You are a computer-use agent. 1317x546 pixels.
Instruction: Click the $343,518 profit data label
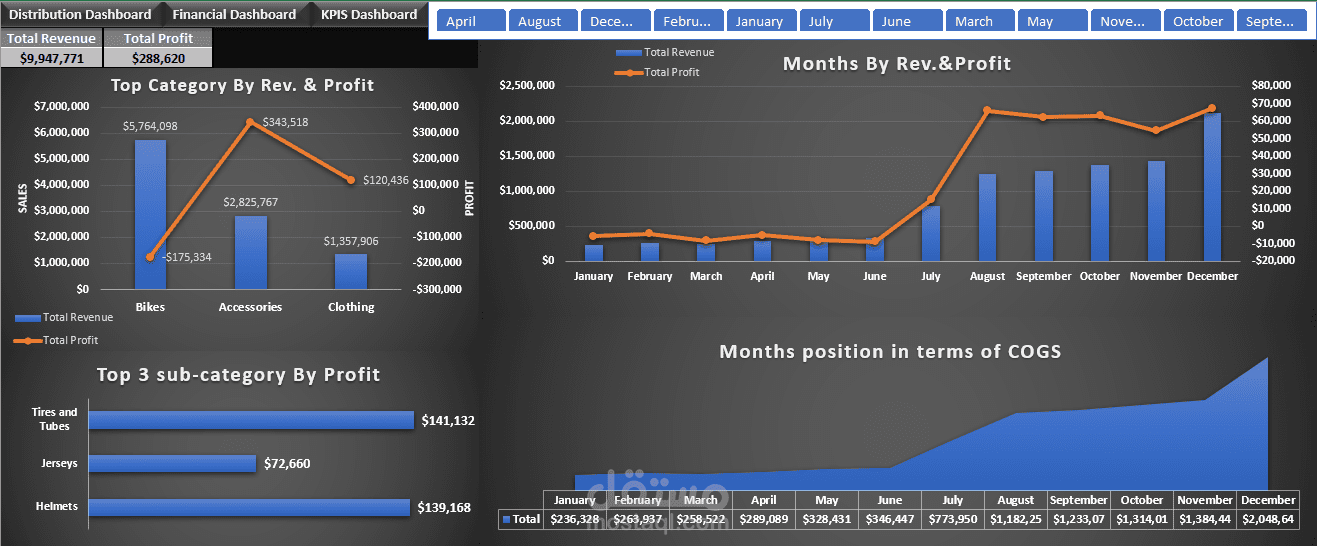285,122
